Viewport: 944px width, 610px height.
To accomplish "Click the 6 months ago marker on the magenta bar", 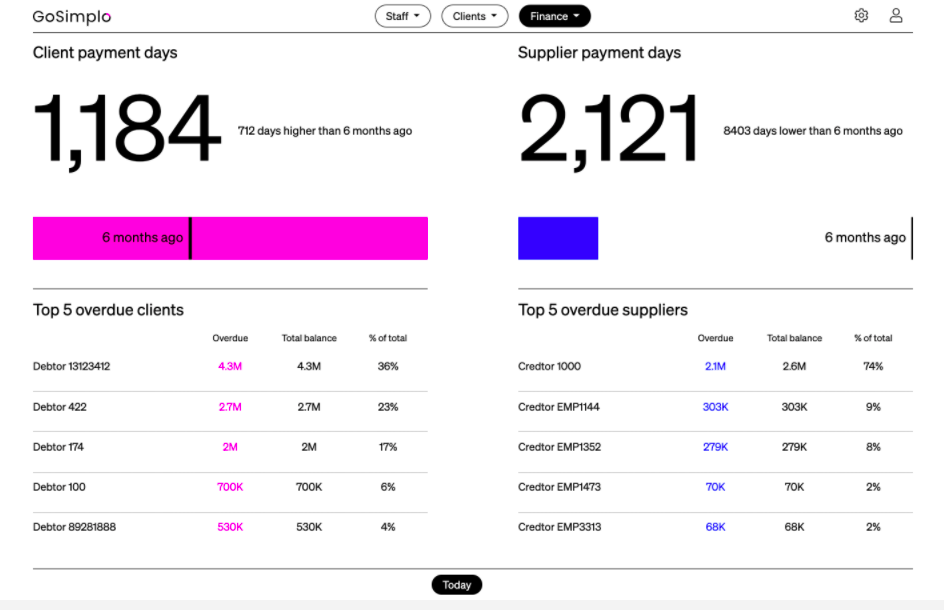I will point(190,238).
